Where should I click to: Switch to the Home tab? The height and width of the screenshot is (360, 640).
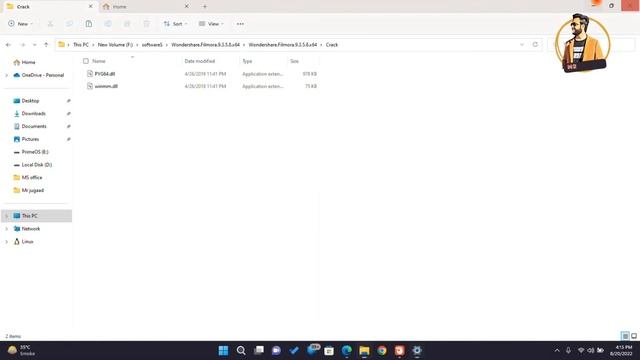[143, 7]
